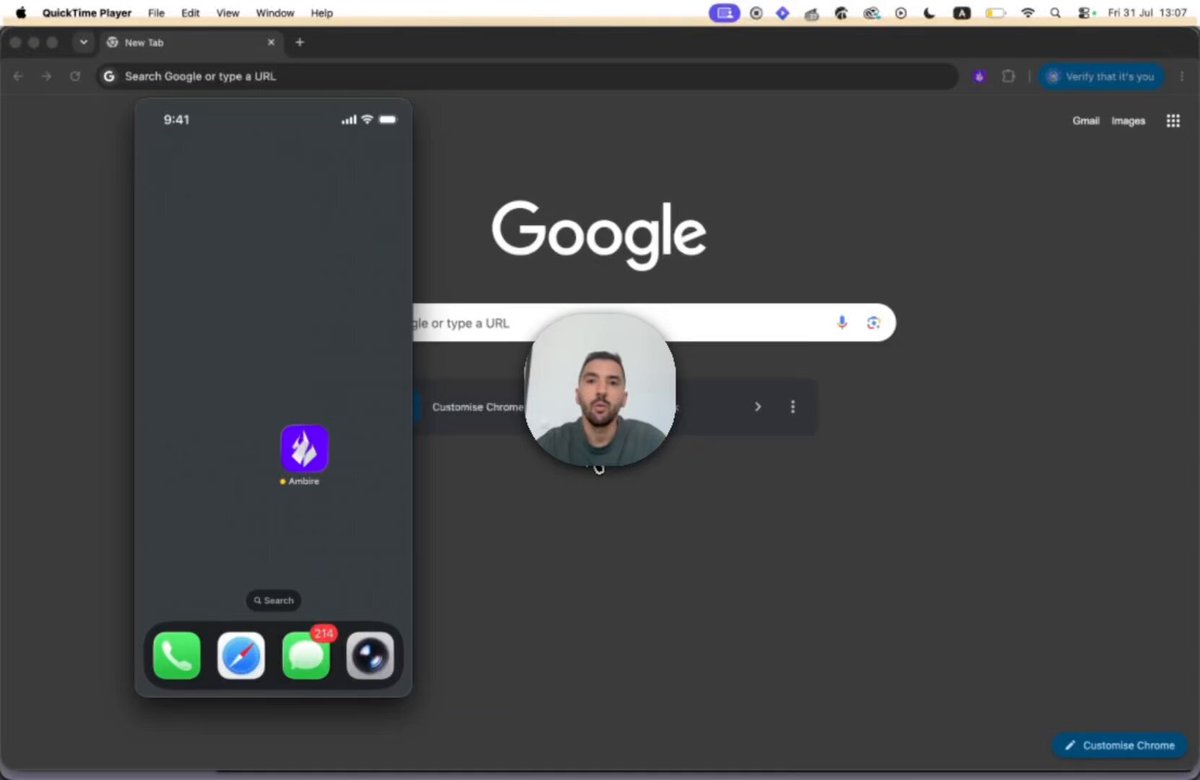Click the Verify that it's you button

[x=1101, y=76]
